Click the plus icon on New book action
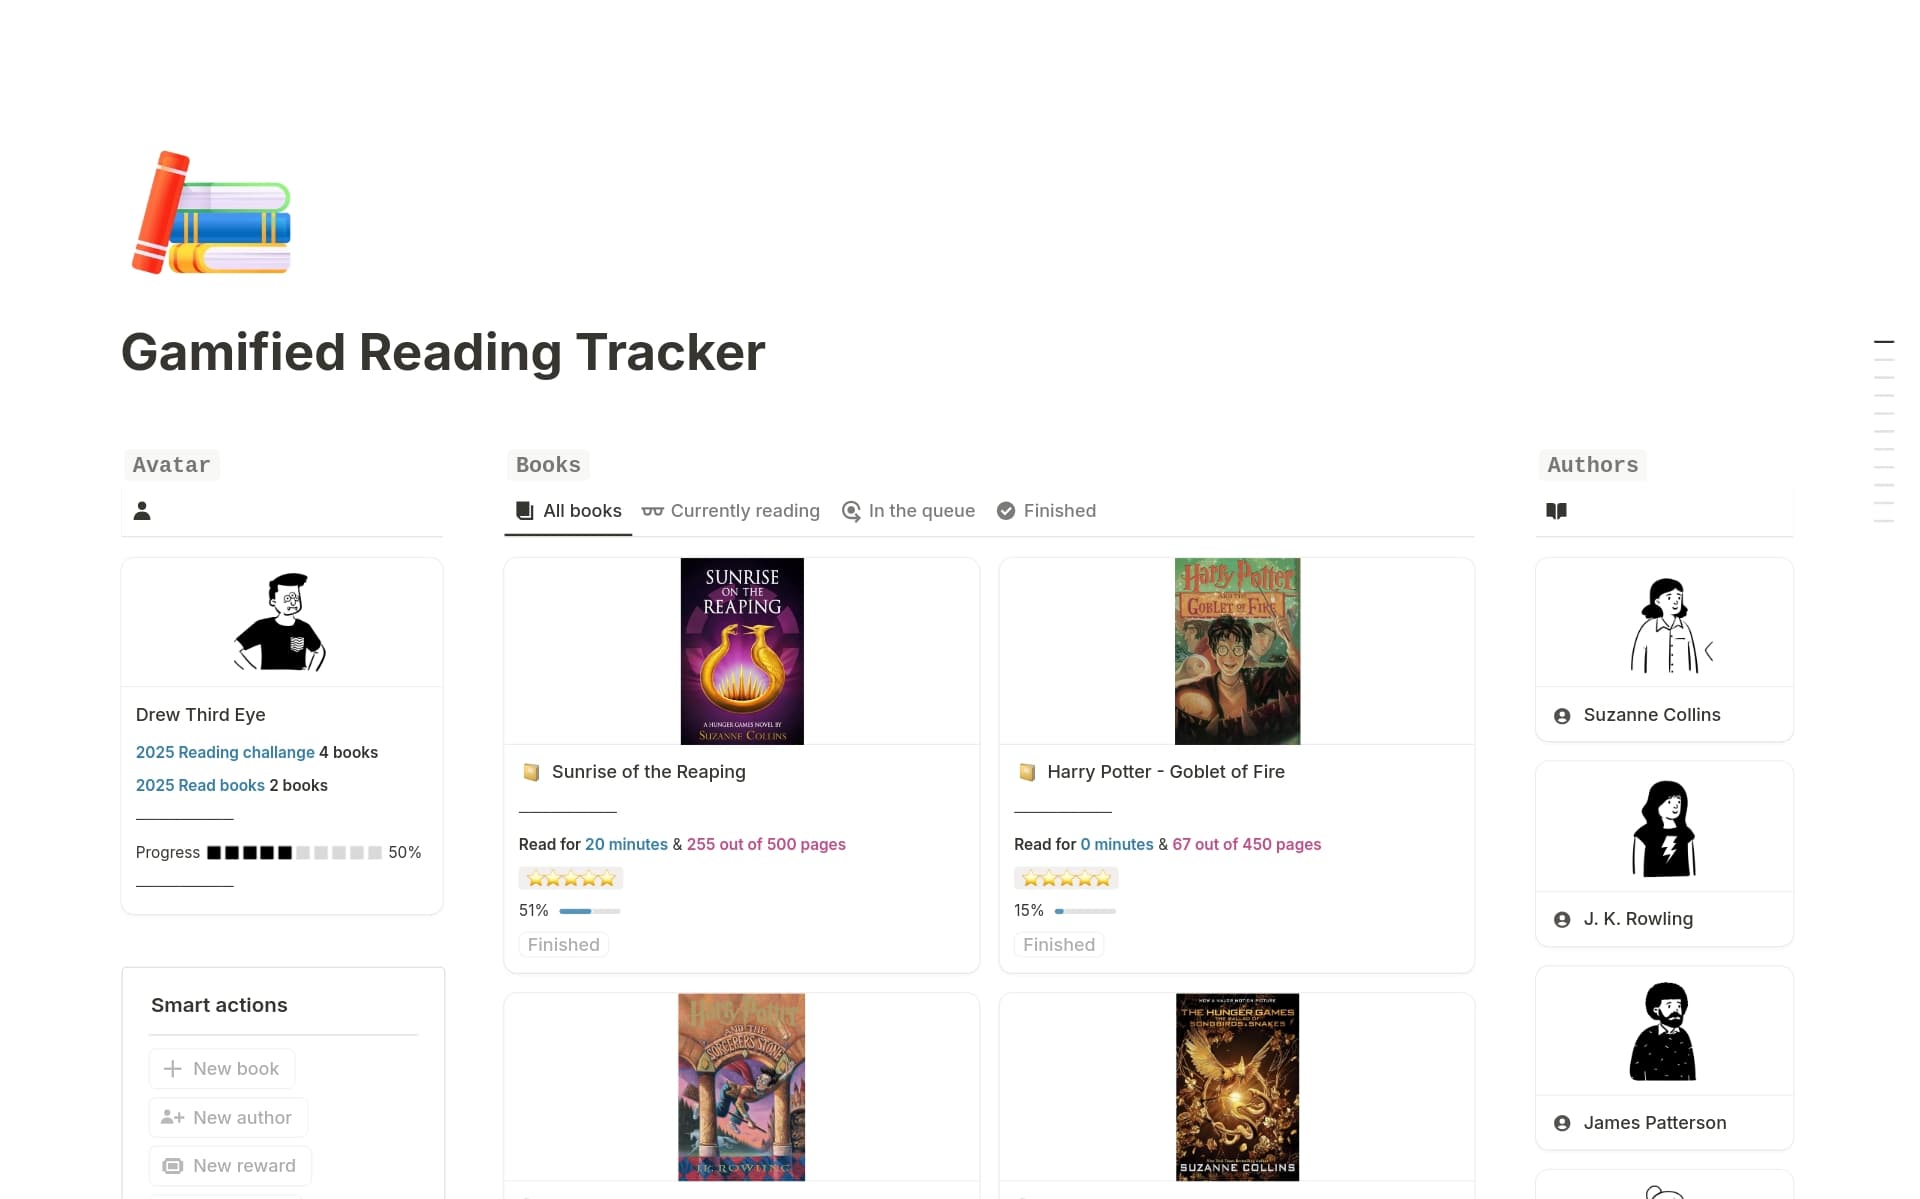Image resolution: width=1920 pixels, height=1199 pixels. tap(174, 1068)
